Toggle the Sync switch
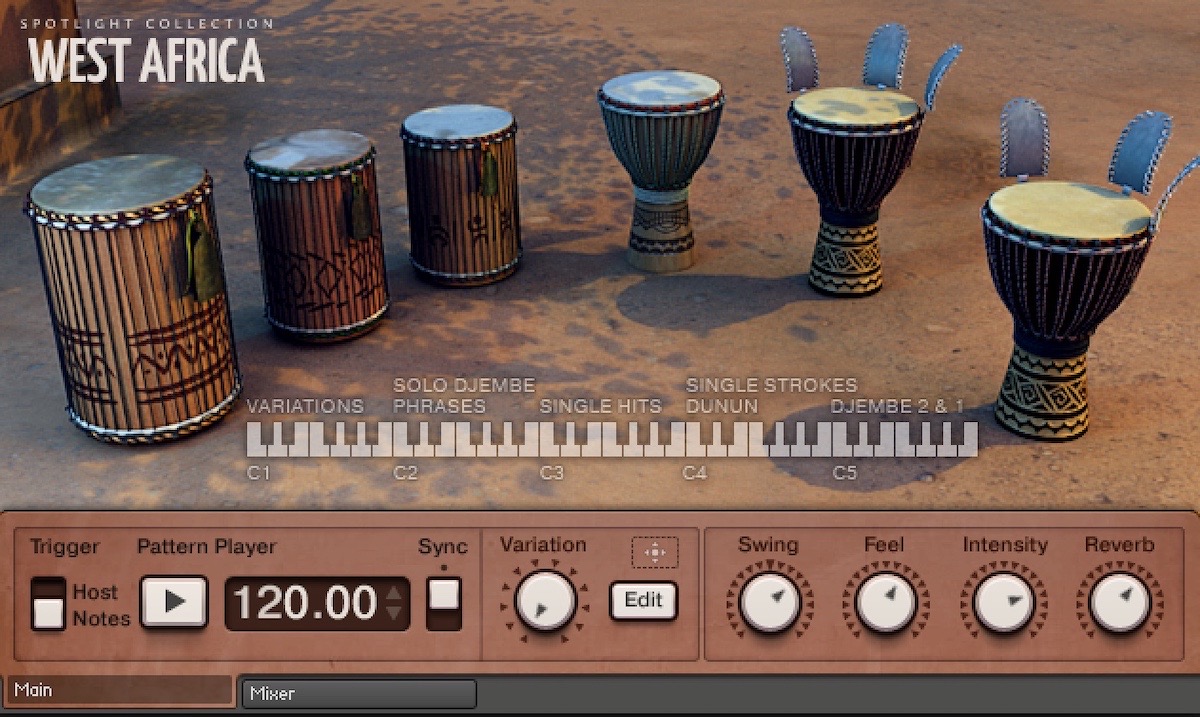Viewport: 1200px width, 717px height. coord(443,603)
